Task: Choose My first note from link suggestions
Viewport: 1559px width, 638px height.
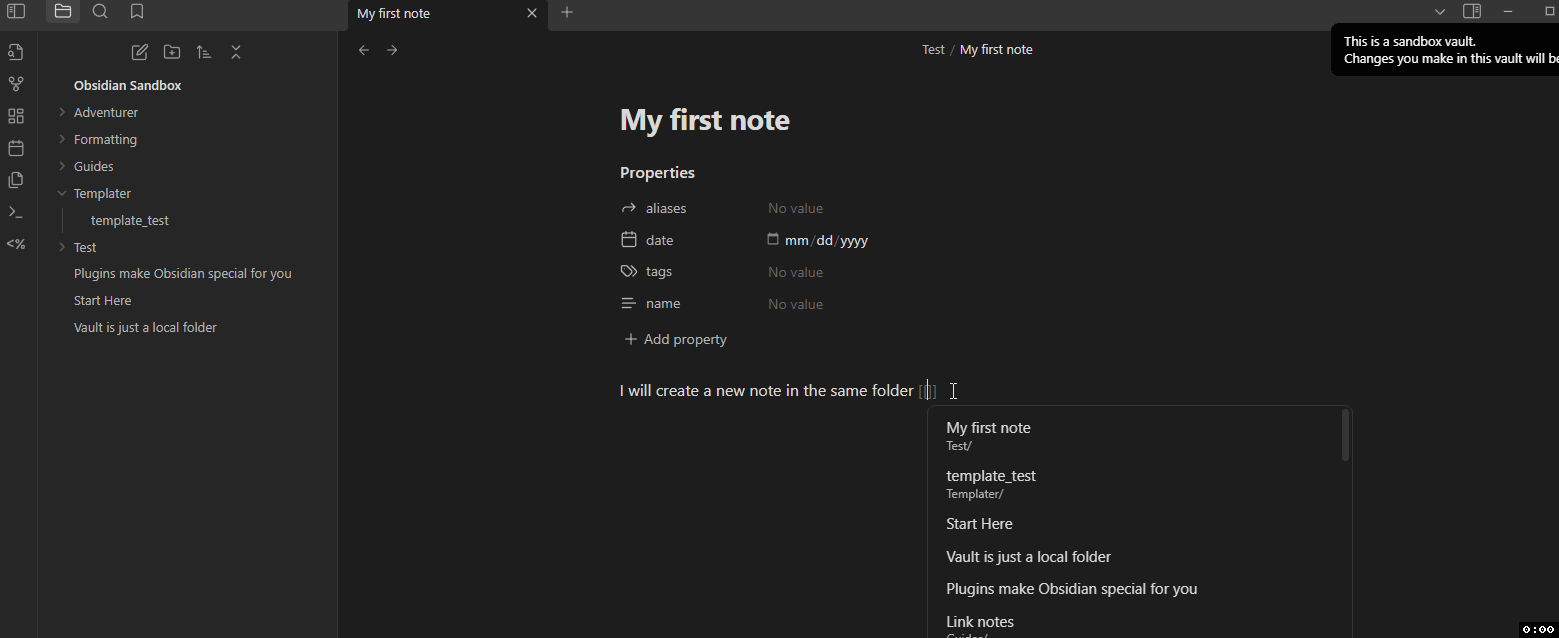Action: click(1138, 436)
